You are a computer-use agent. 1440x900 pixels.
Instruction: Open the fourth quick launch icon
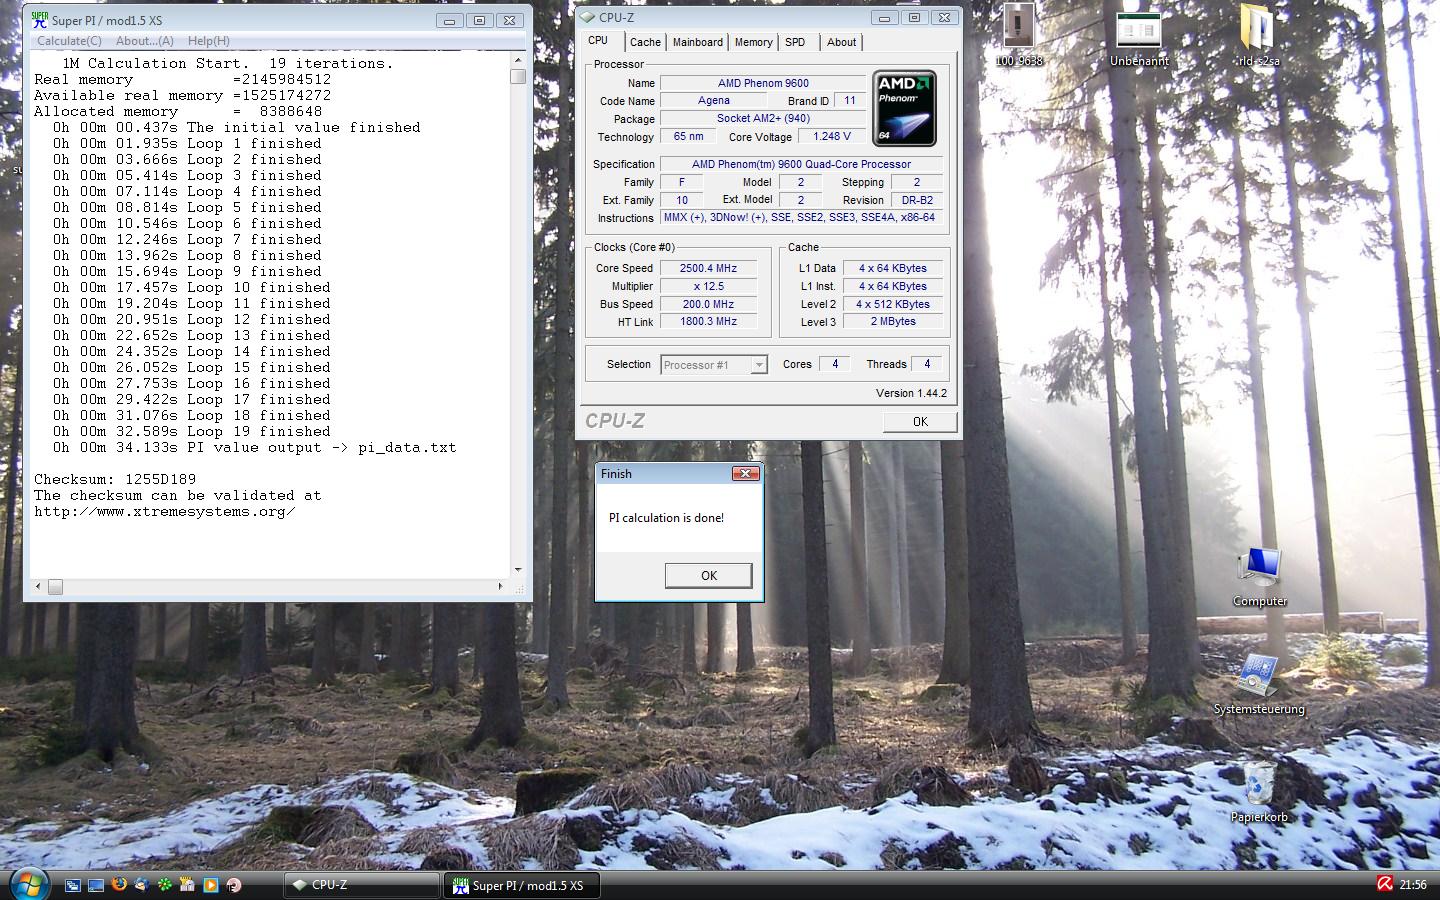[142, 885]
